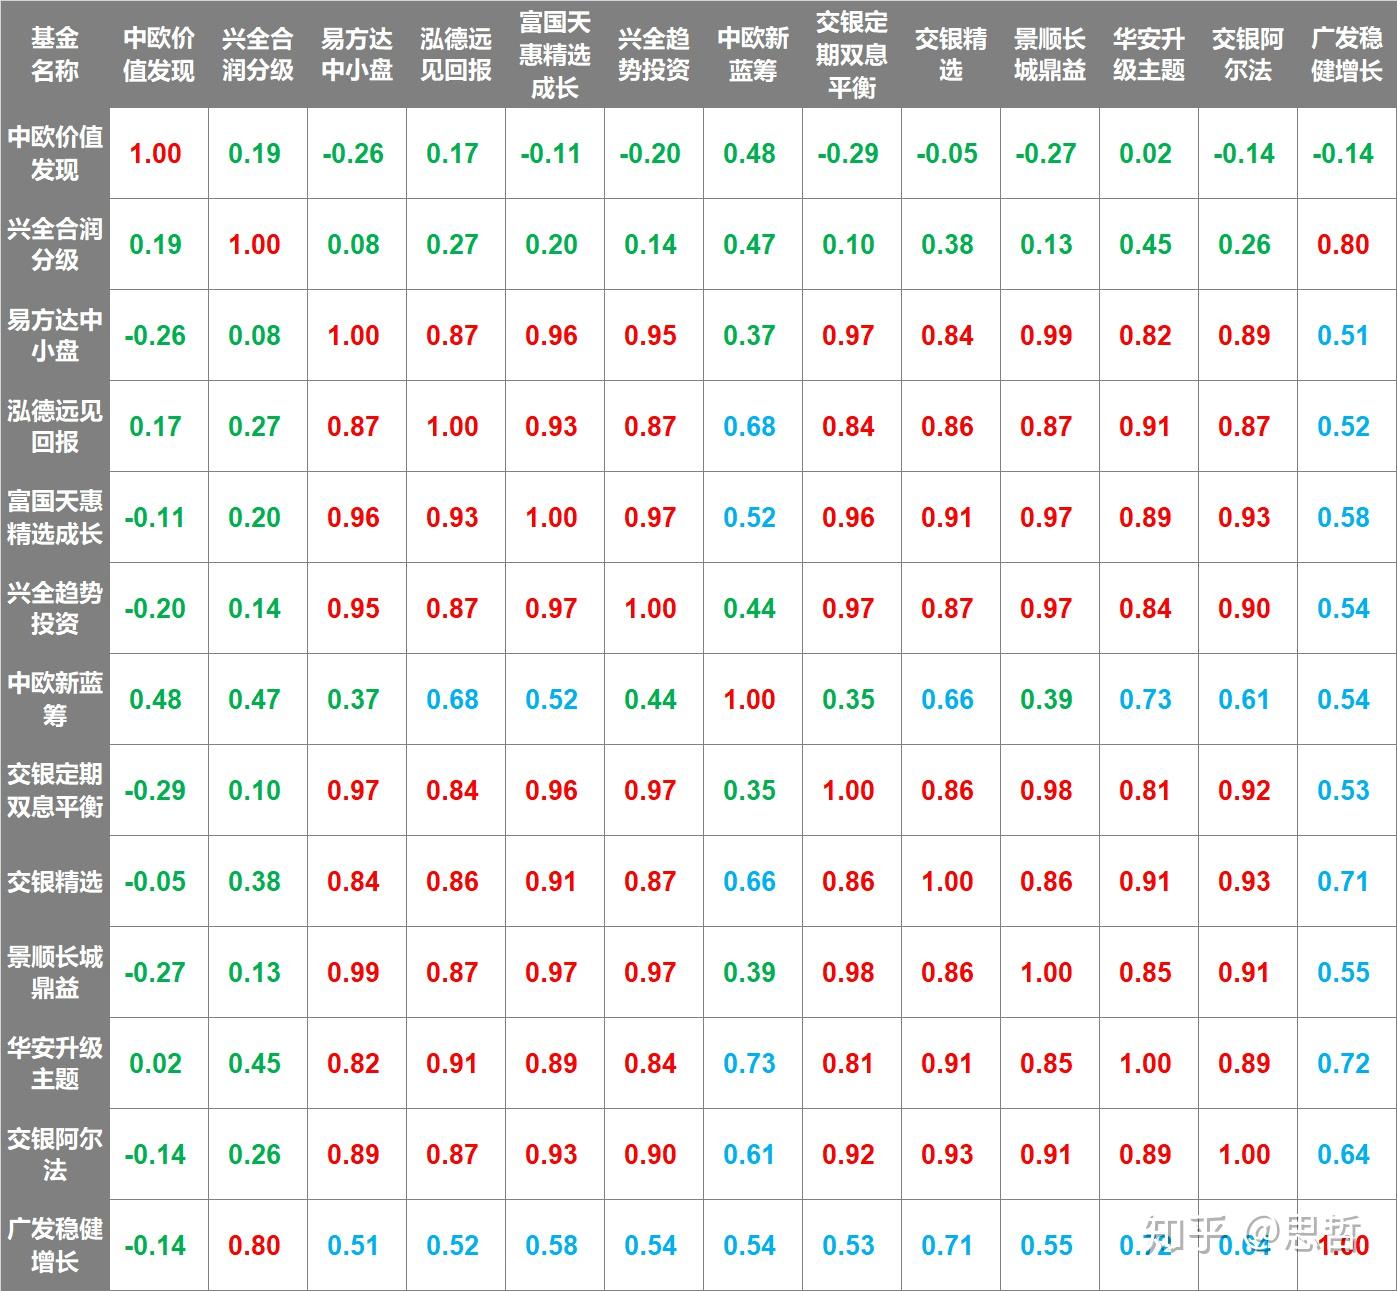Screen dimensions: 1397x1291
Task: Select 0.47 in the 兴全合润分级 row
Action: pyautogui.click(x=749, y=245)
